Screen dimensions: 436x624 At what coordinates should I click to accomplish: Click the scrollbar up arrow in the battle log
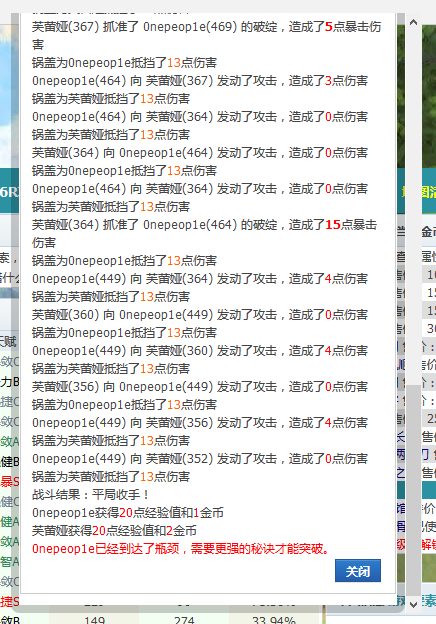[x=413, y=22]
